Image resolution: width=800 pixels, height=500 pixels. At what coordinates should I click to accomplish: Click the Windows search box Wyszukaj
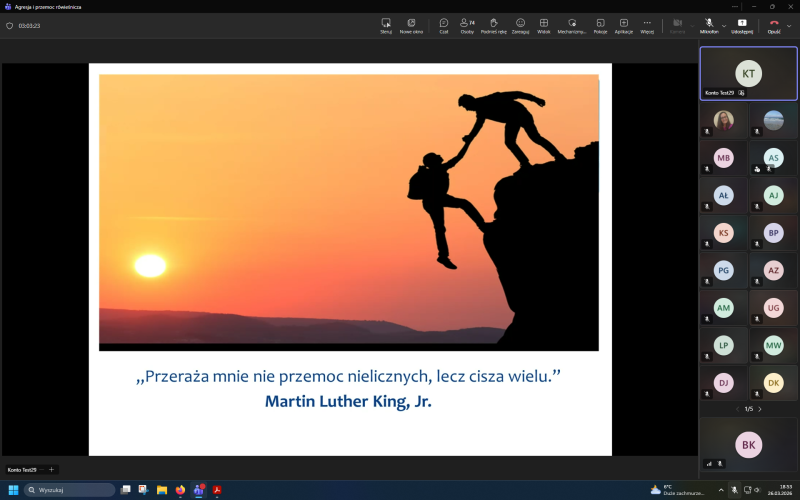pos(70,490)
